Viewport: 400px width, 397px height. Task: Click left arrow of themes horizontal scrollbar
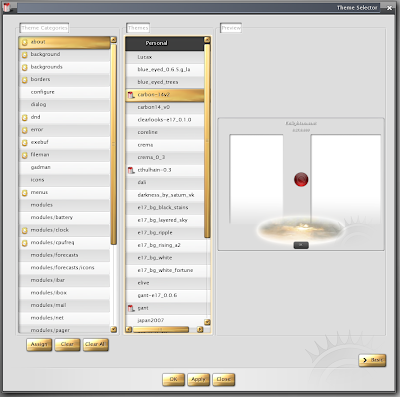(129, 330)
